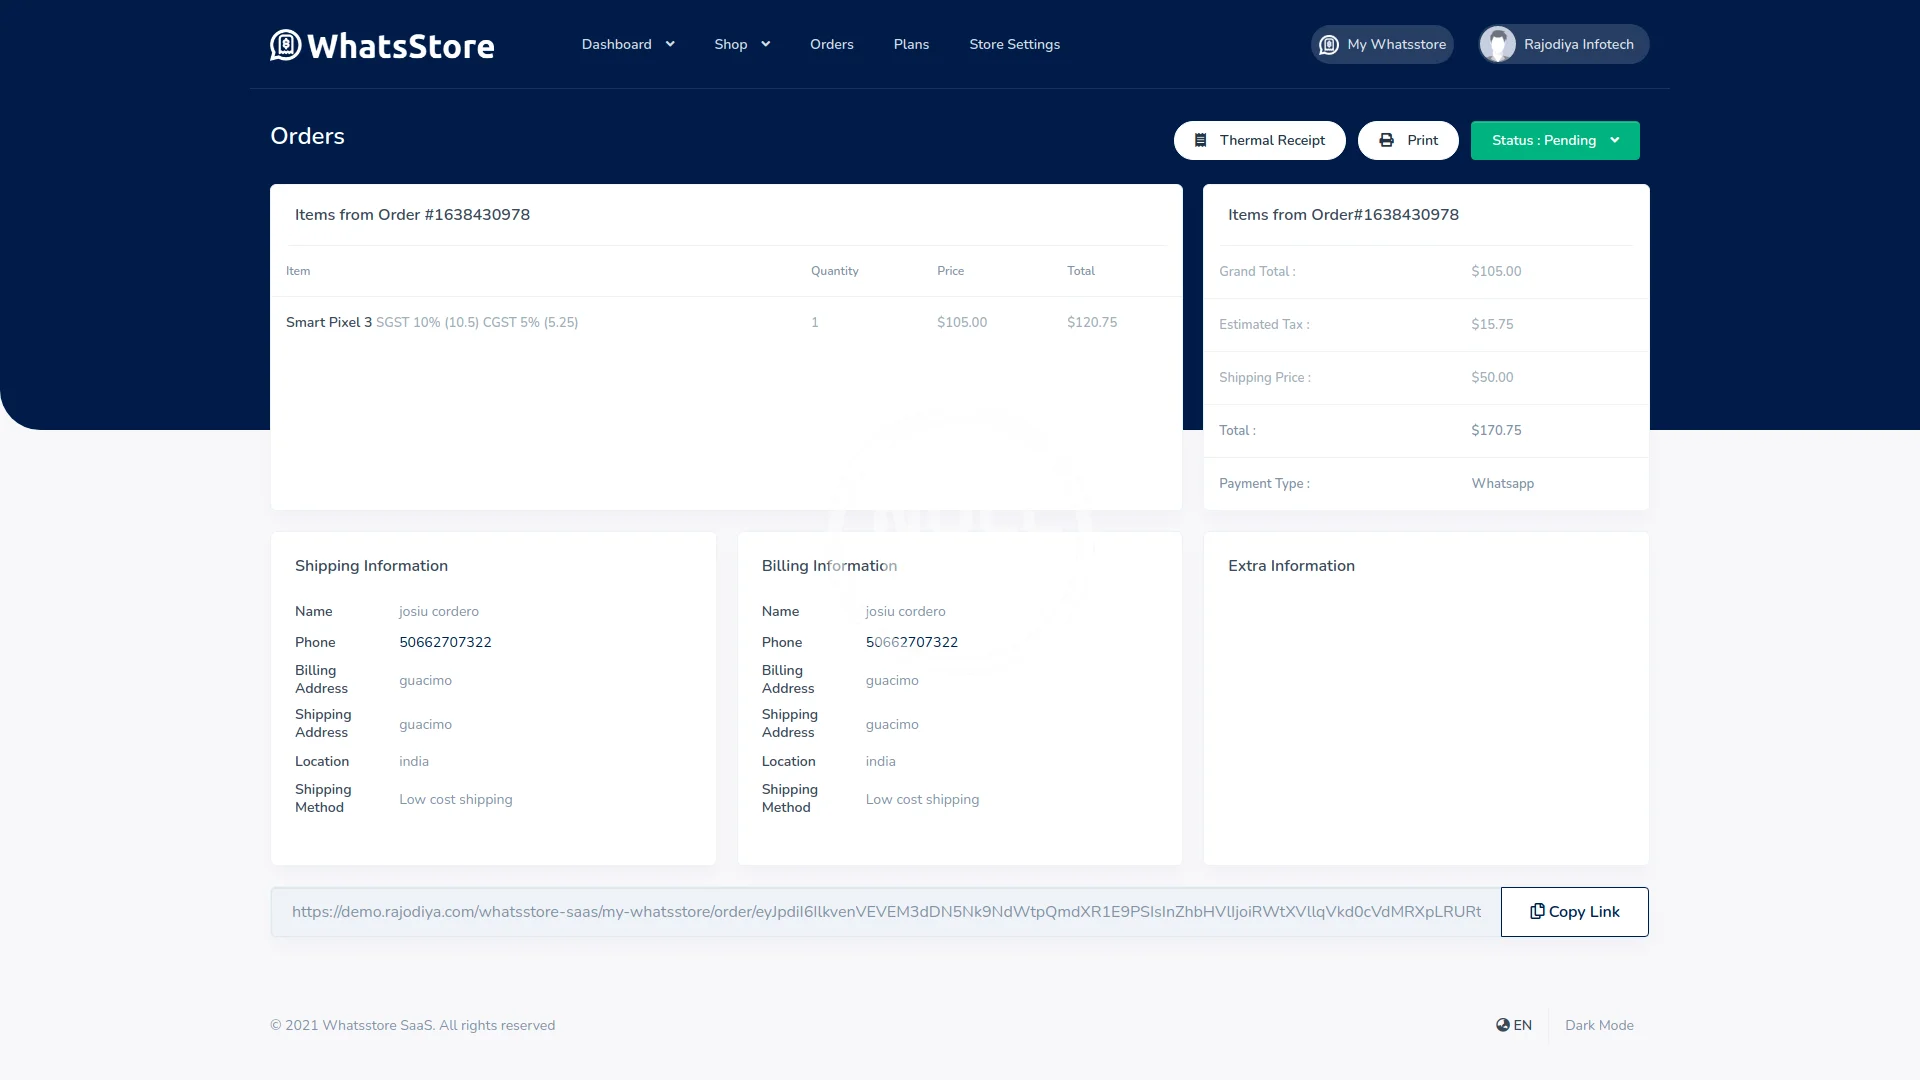Click the order URL input field
This screenshot has height=1080, width=1920.
coord(885,912)
